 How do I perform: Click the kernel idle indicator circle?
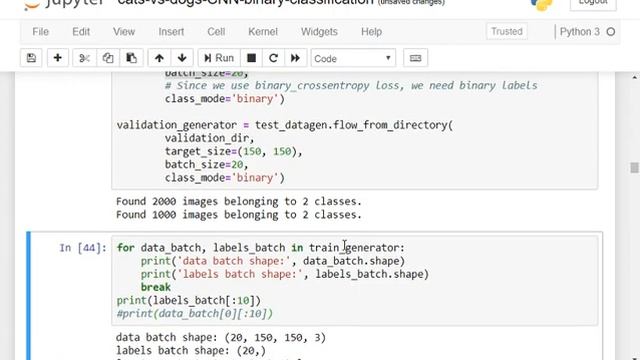click(611, 32)
